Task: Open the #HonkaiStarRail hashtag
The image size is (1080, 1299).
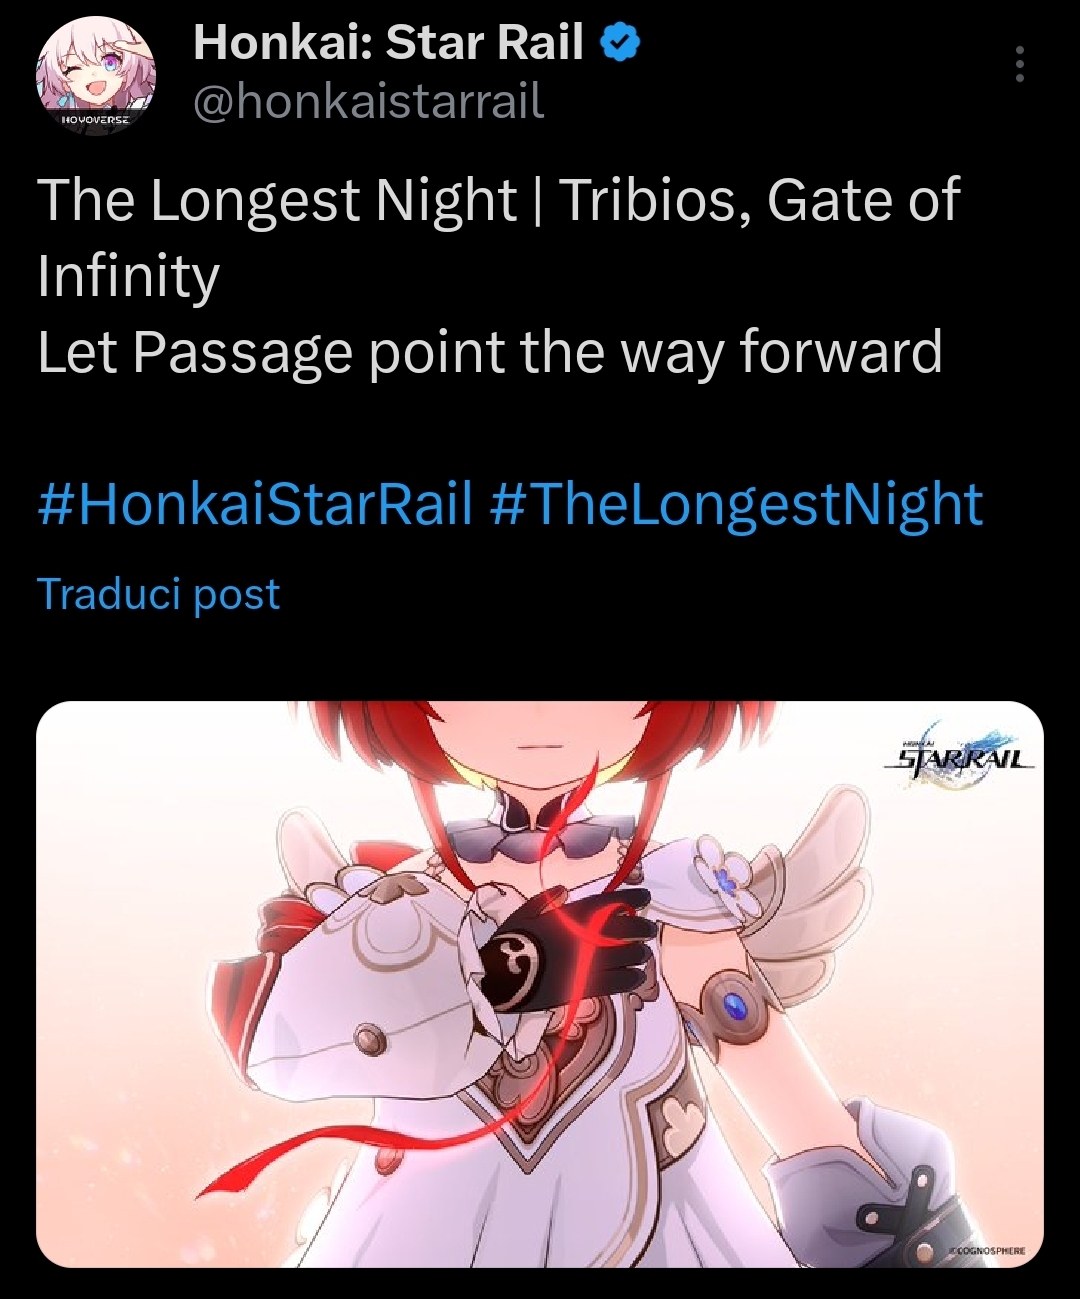Action: [255, 503]
